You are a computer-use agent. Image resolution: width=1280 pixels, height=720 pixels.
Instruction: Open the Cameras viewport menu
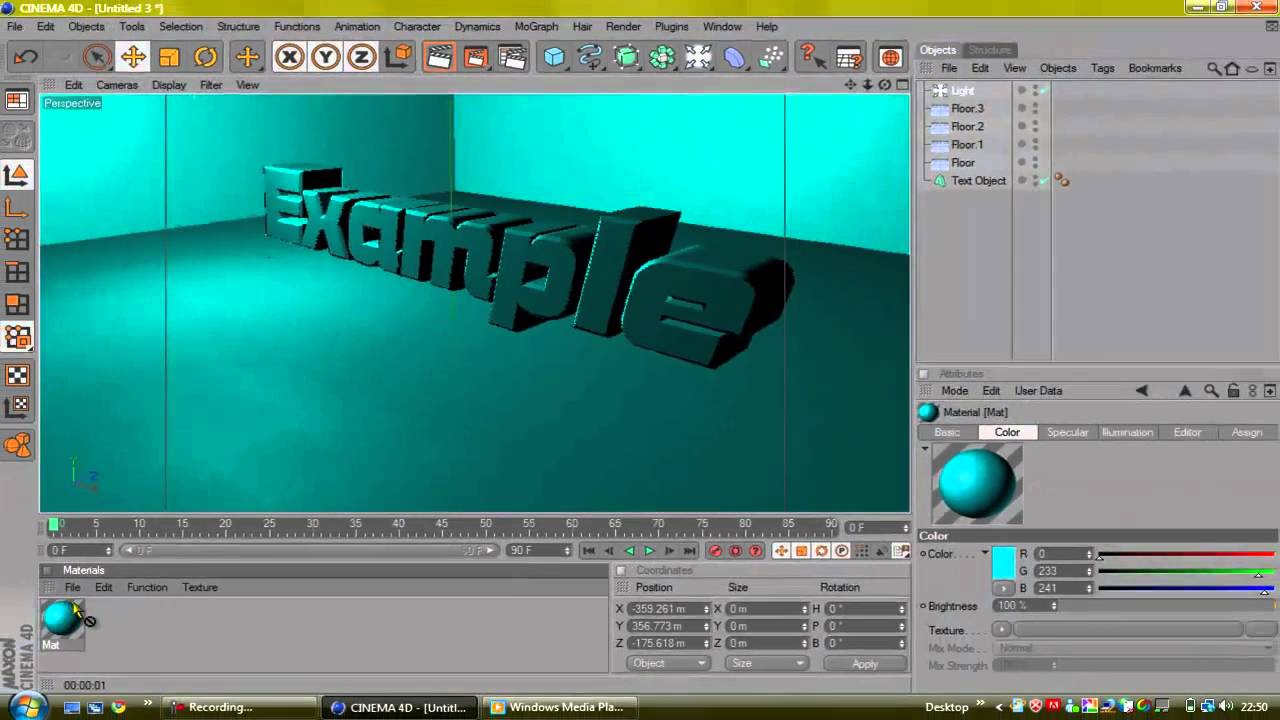point(117,85)
